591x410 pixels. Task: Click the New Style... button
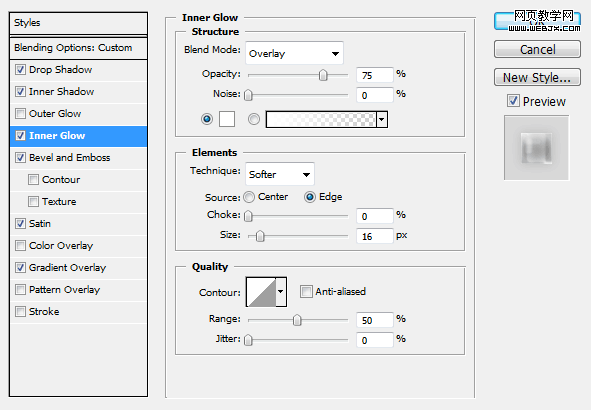point(537,77)
